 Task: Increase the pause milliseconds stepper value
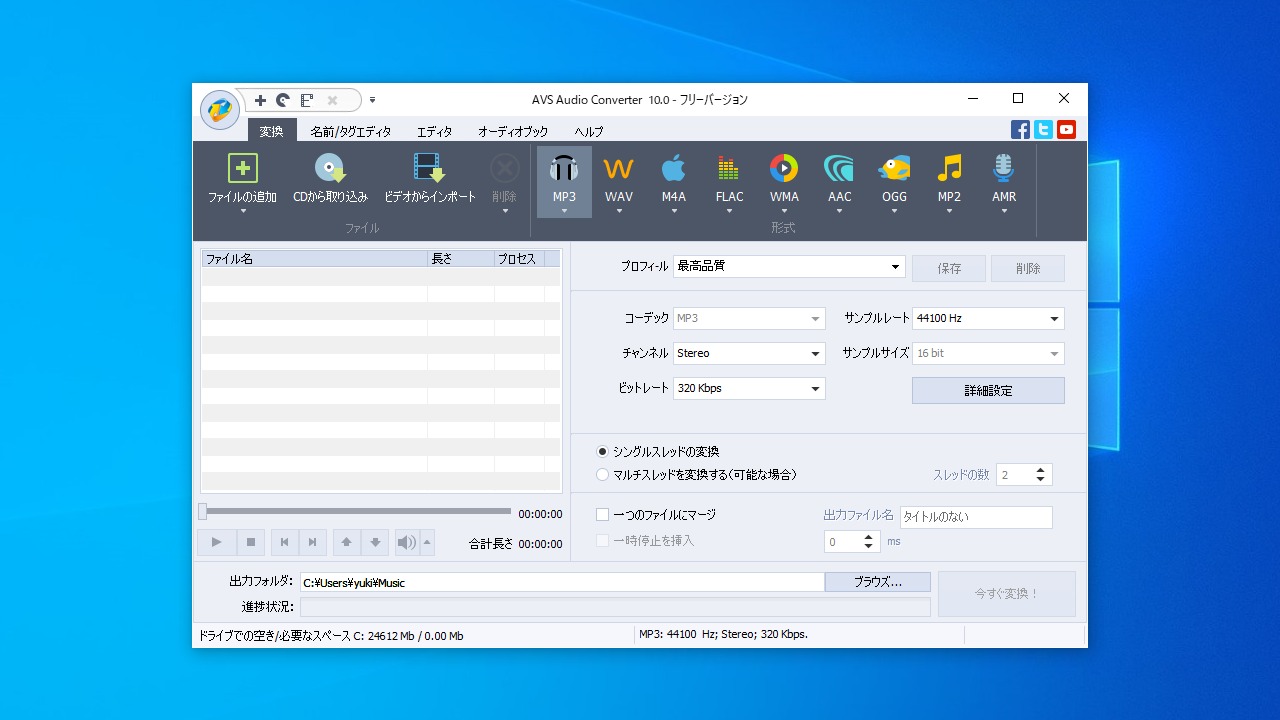tap(869, 537)
